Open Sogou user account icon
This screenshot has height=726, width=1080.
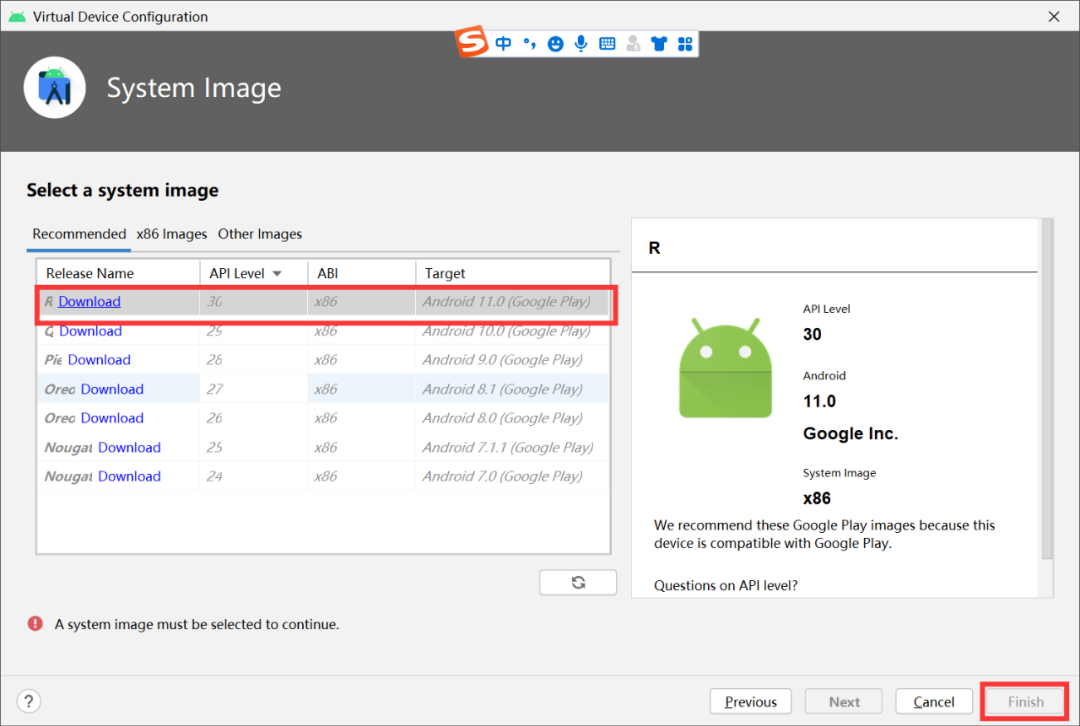(633, 44)
